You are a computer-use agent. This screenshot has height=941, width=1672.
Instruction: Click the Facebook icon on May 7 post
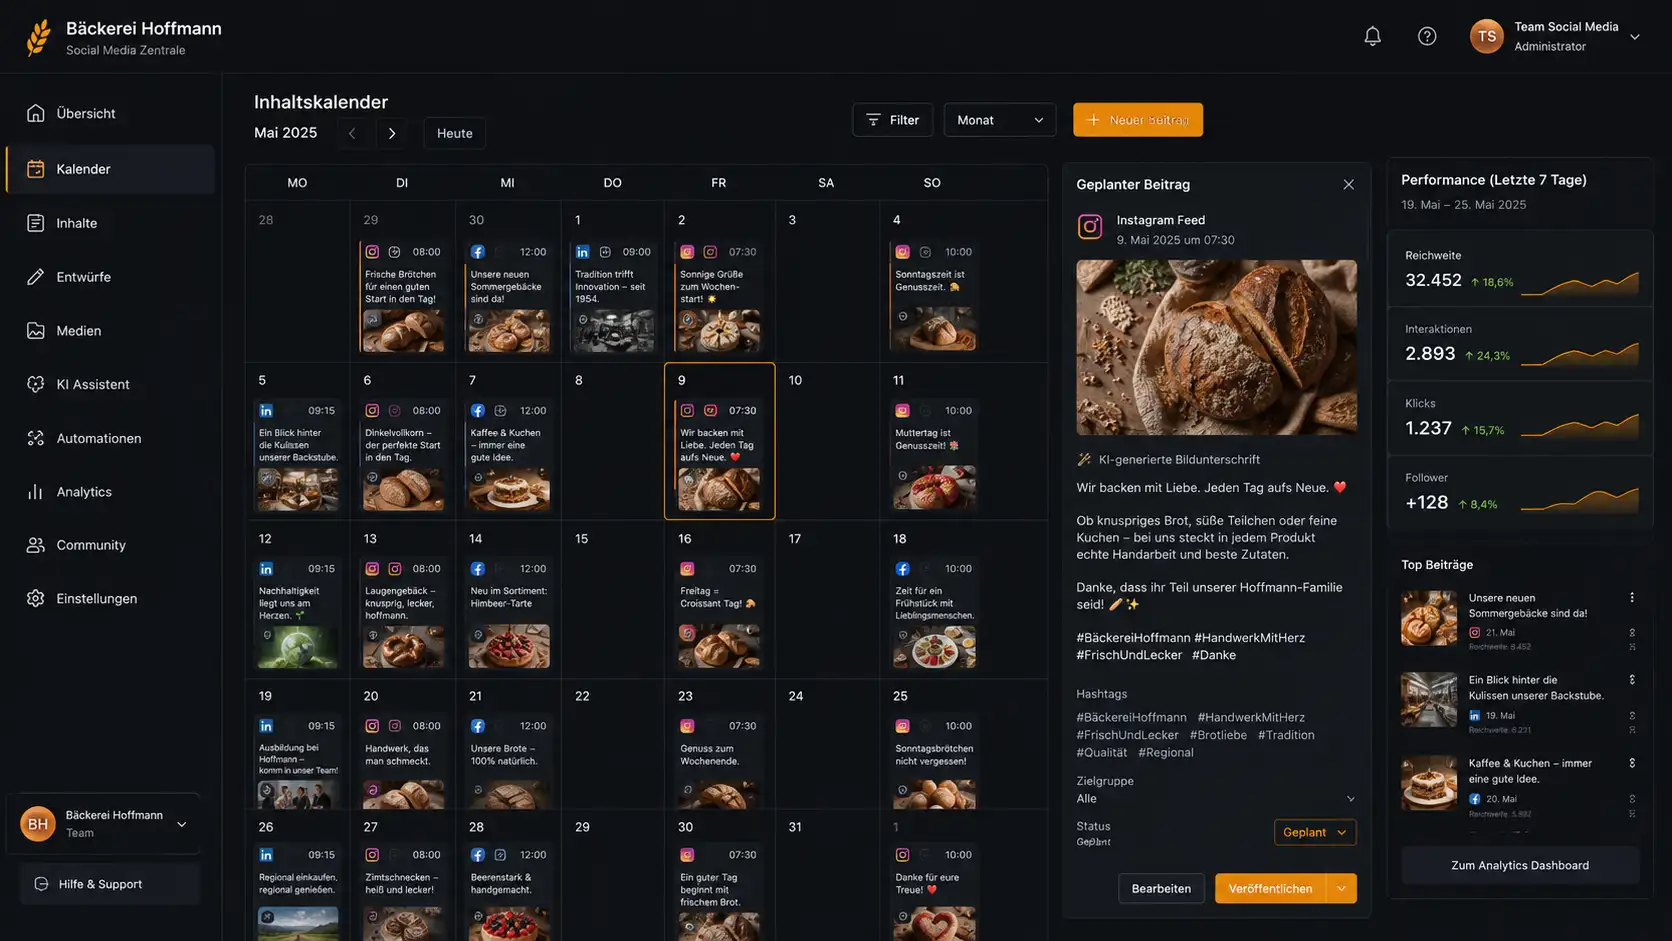(478, 411)
